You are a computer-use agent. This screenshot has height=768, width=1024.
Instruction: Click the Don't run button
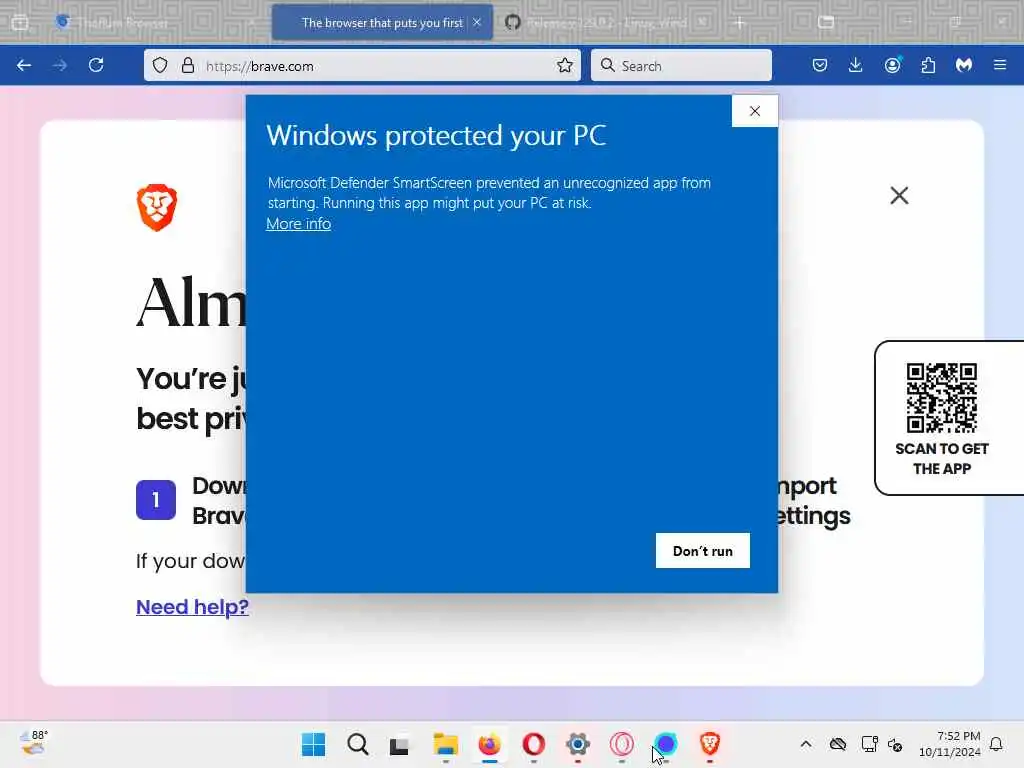tap(703, 551)
